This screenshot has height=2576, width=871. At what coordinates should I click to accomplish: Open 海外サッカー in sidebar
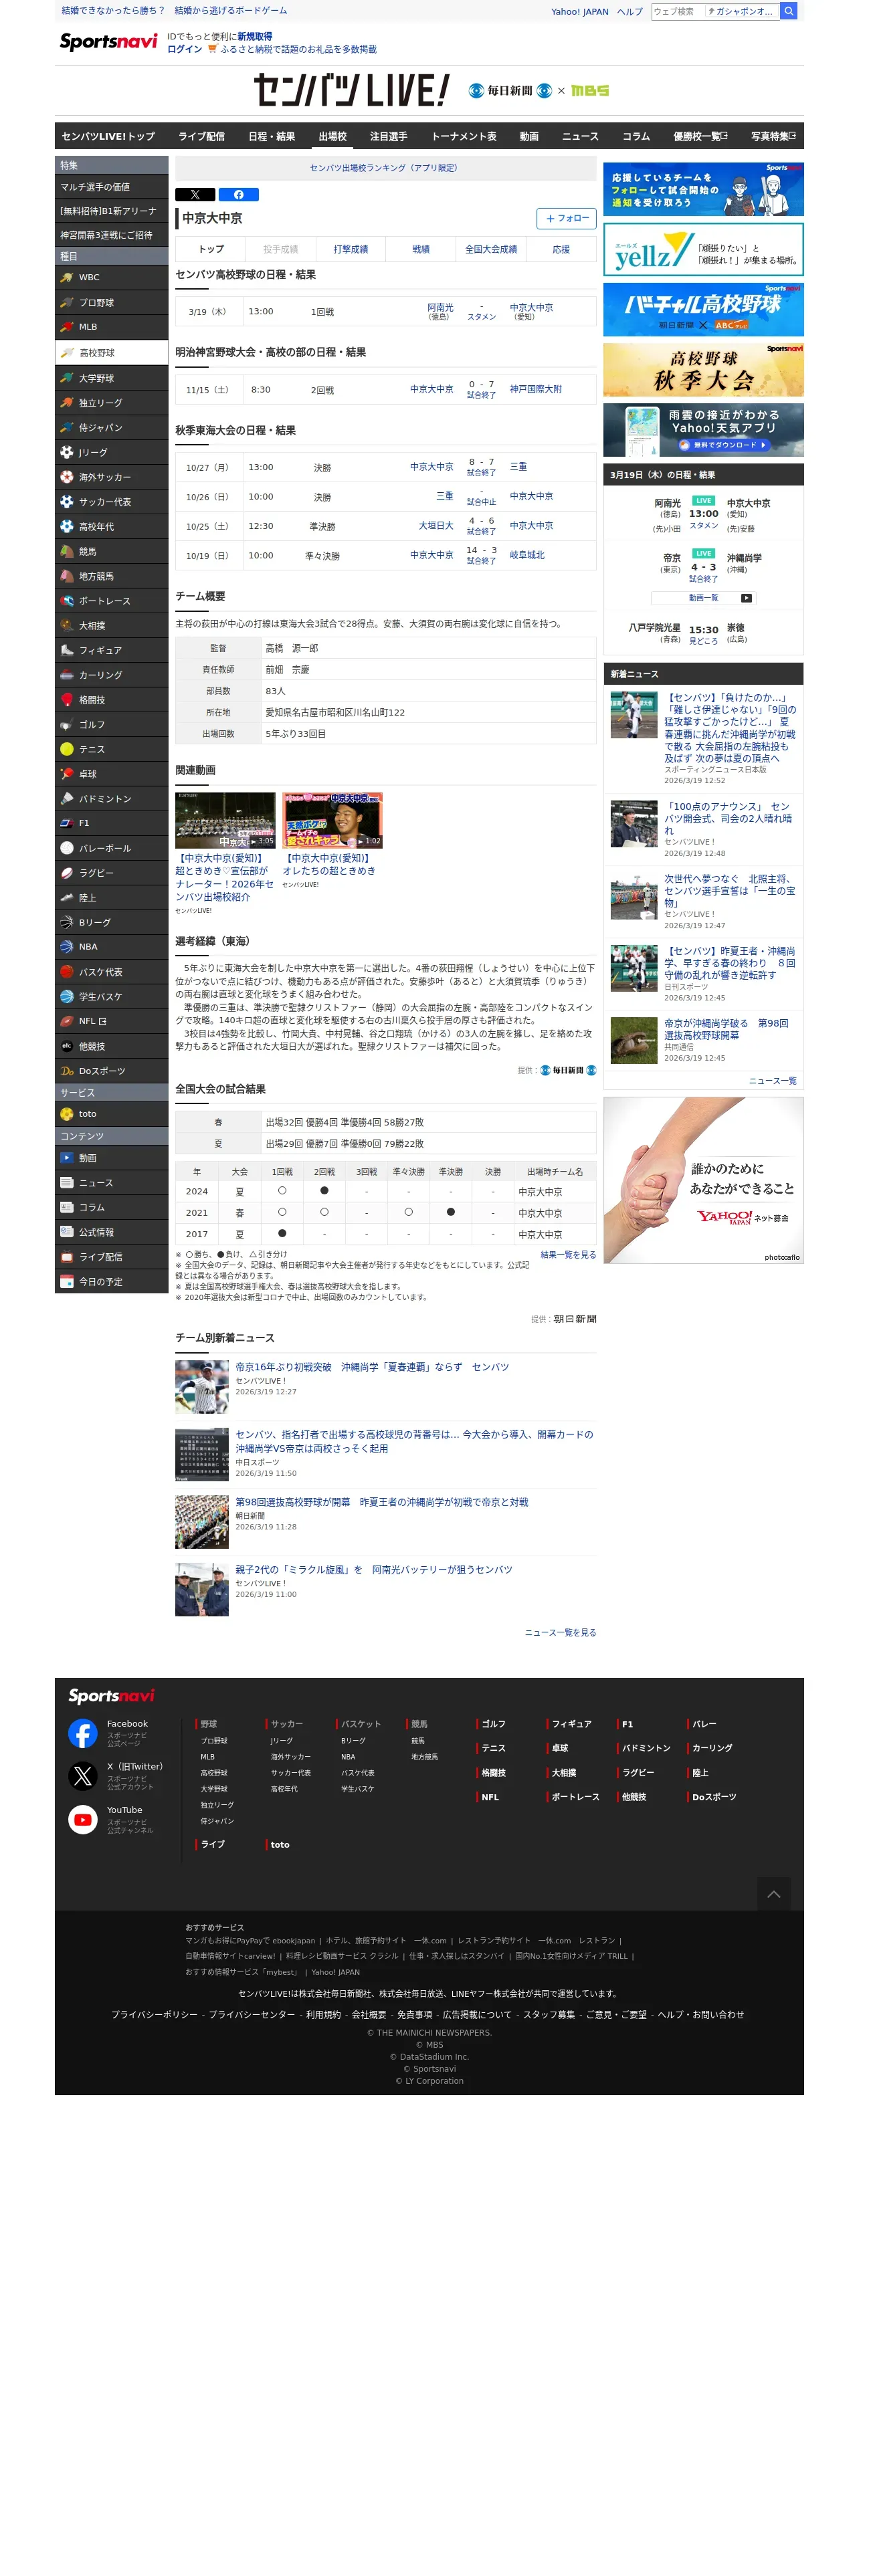coord(111,478)
